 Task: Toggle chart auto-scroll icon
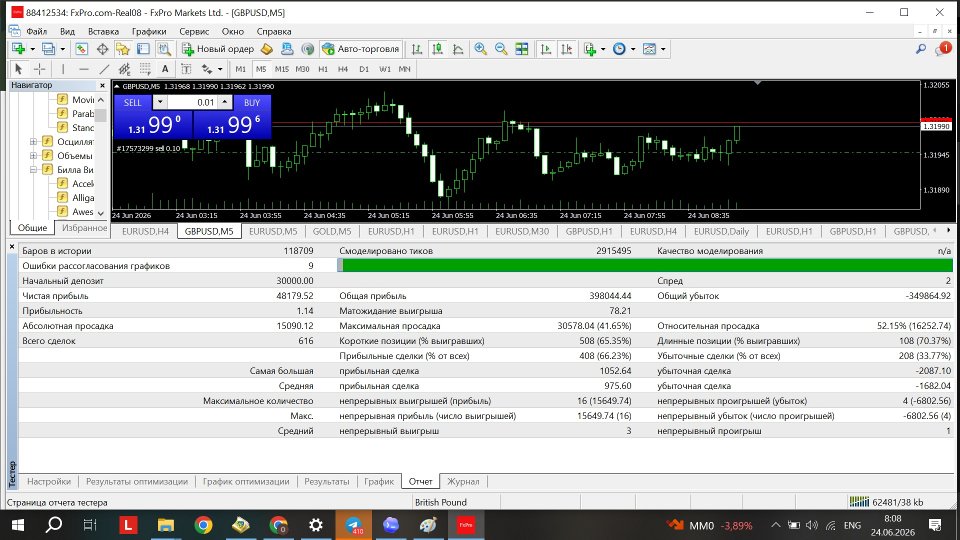(546, 49)
